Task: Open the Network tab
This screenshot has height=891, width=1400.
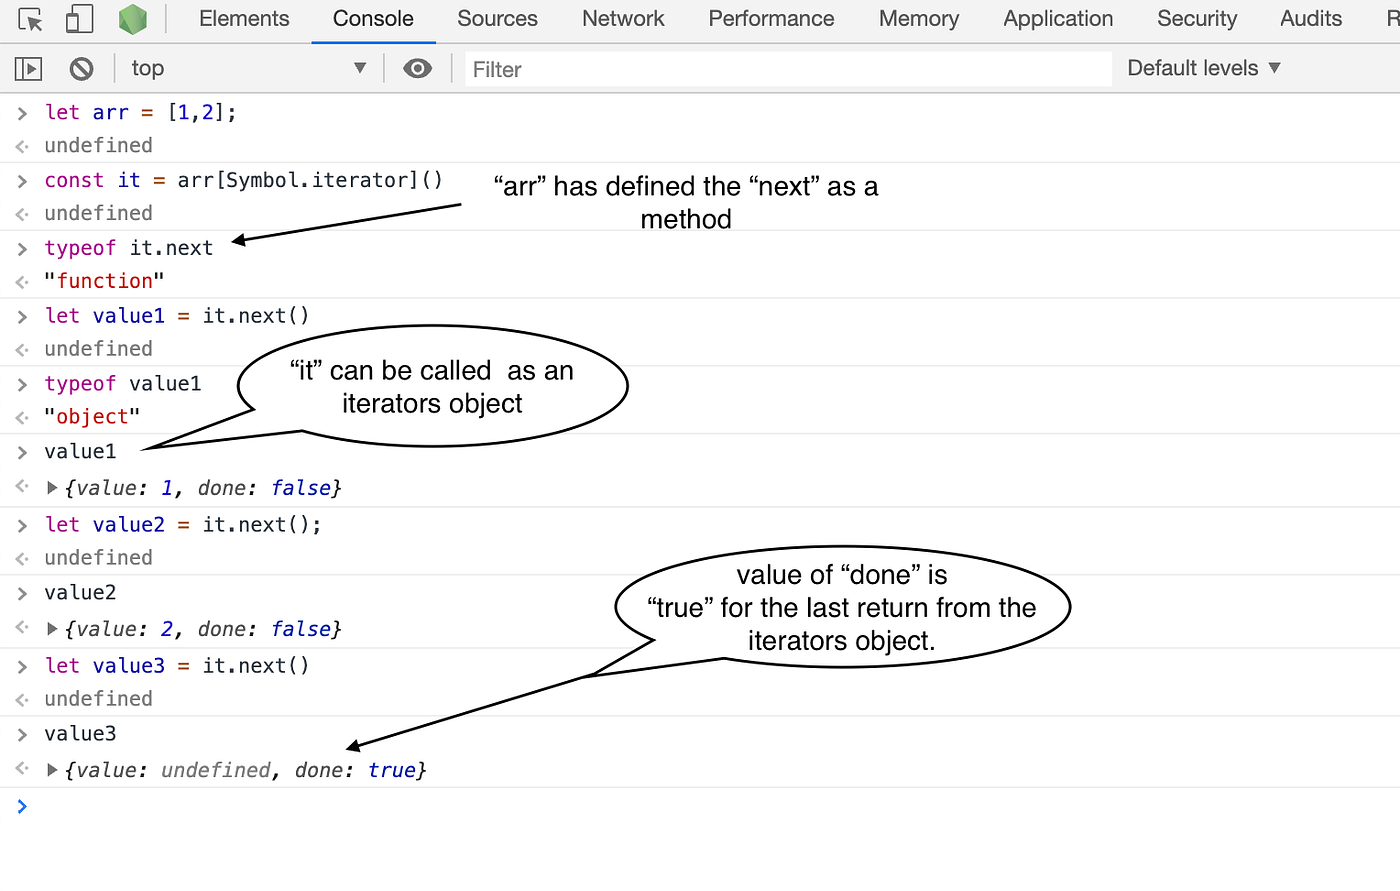Action: [x=622, y=18]
